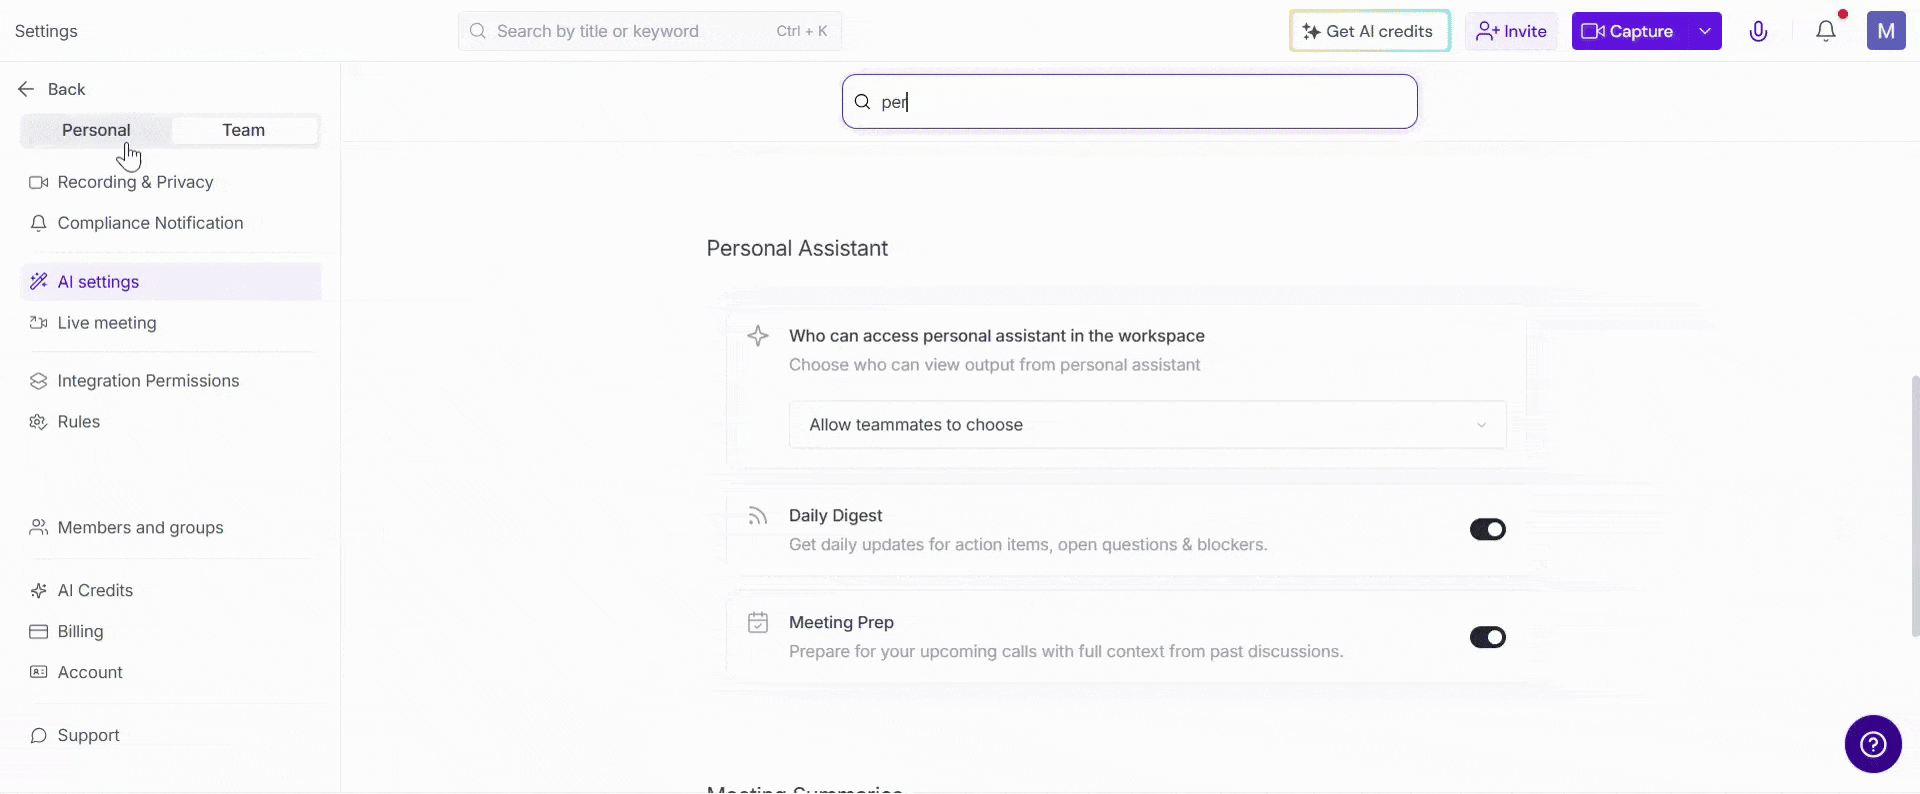Click the Capture button
This screenshot has height=794, width=1920.
[1630, 31]
